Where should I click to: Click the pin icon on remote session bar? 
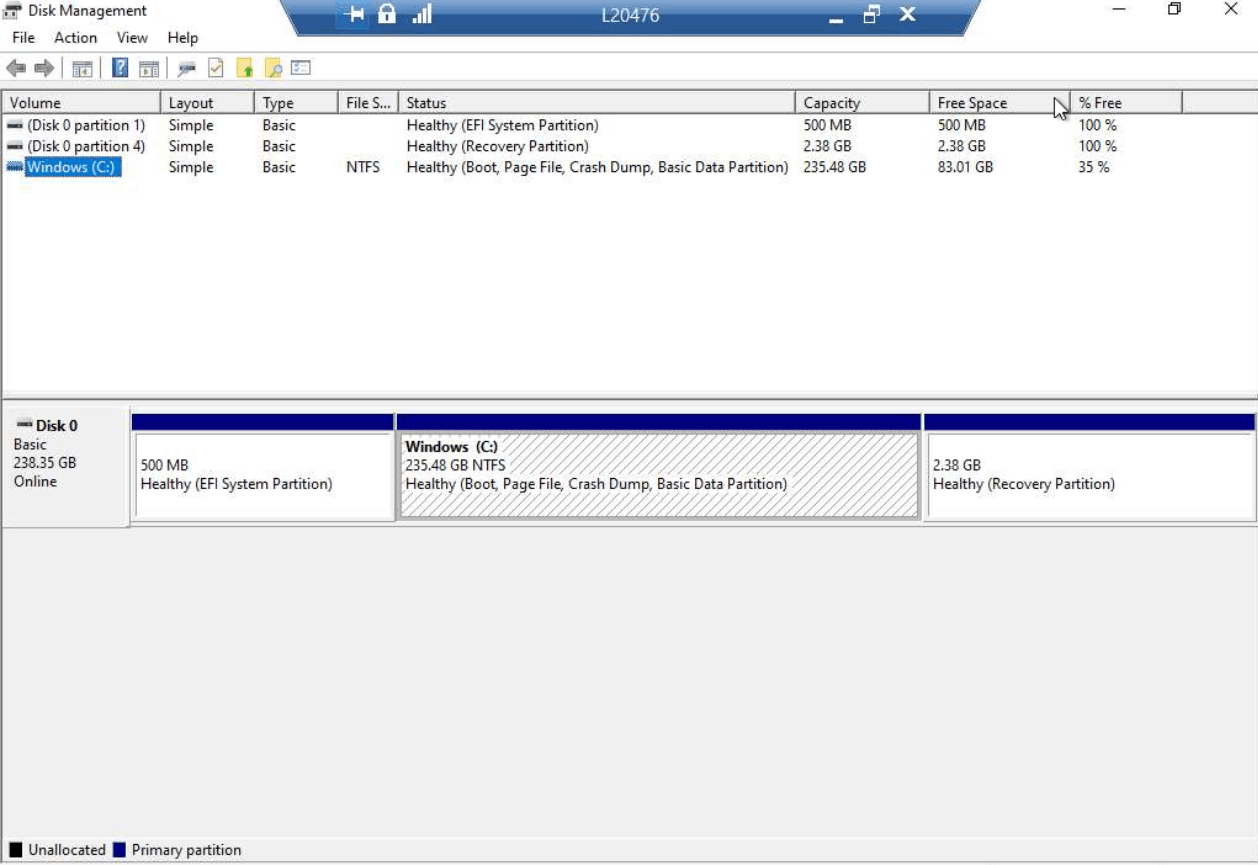point(355,15)
